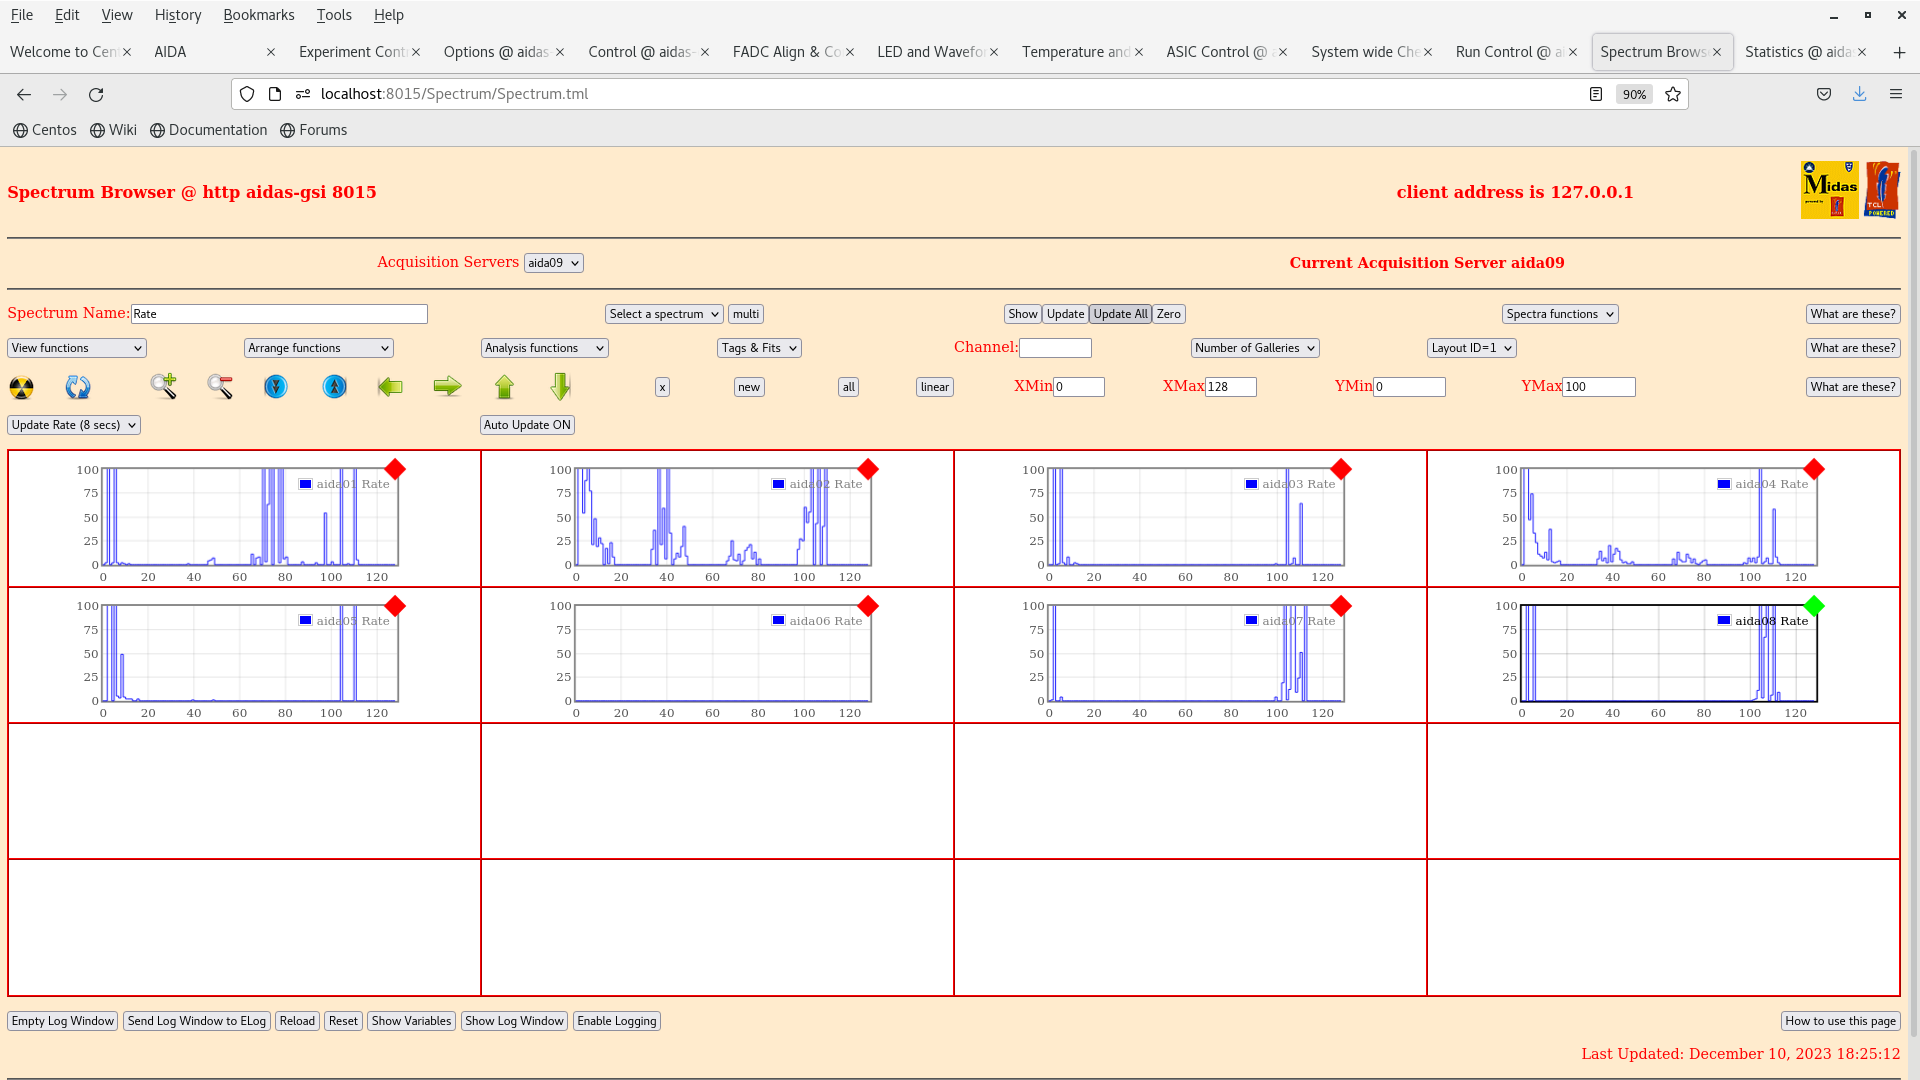1920x1080 pixels.
Task: Click the blue circle down-arrow icon
Action: [x=276, y=386]
